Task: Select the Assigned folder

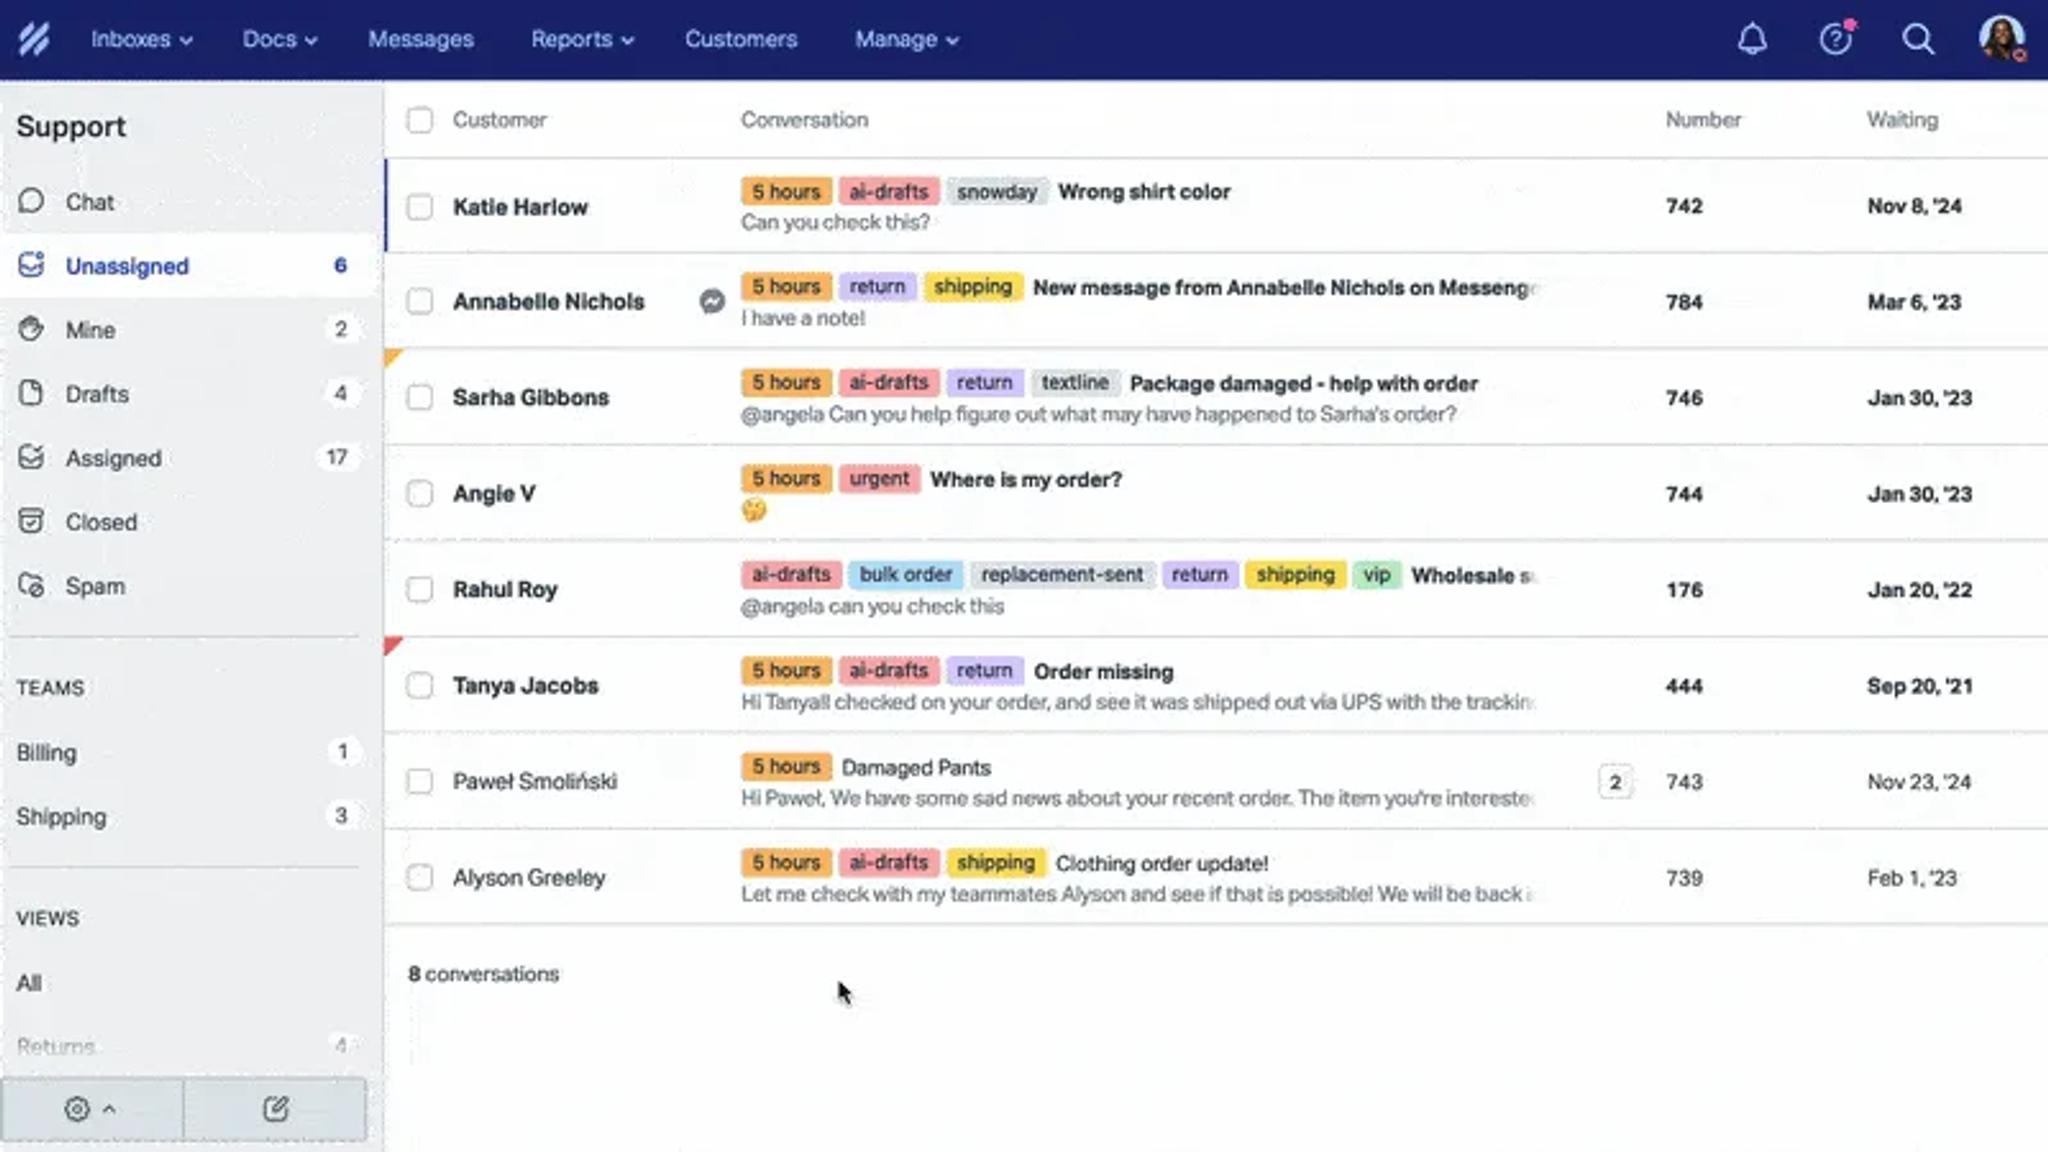Action: pyautogui.click(x=190, y=457)
